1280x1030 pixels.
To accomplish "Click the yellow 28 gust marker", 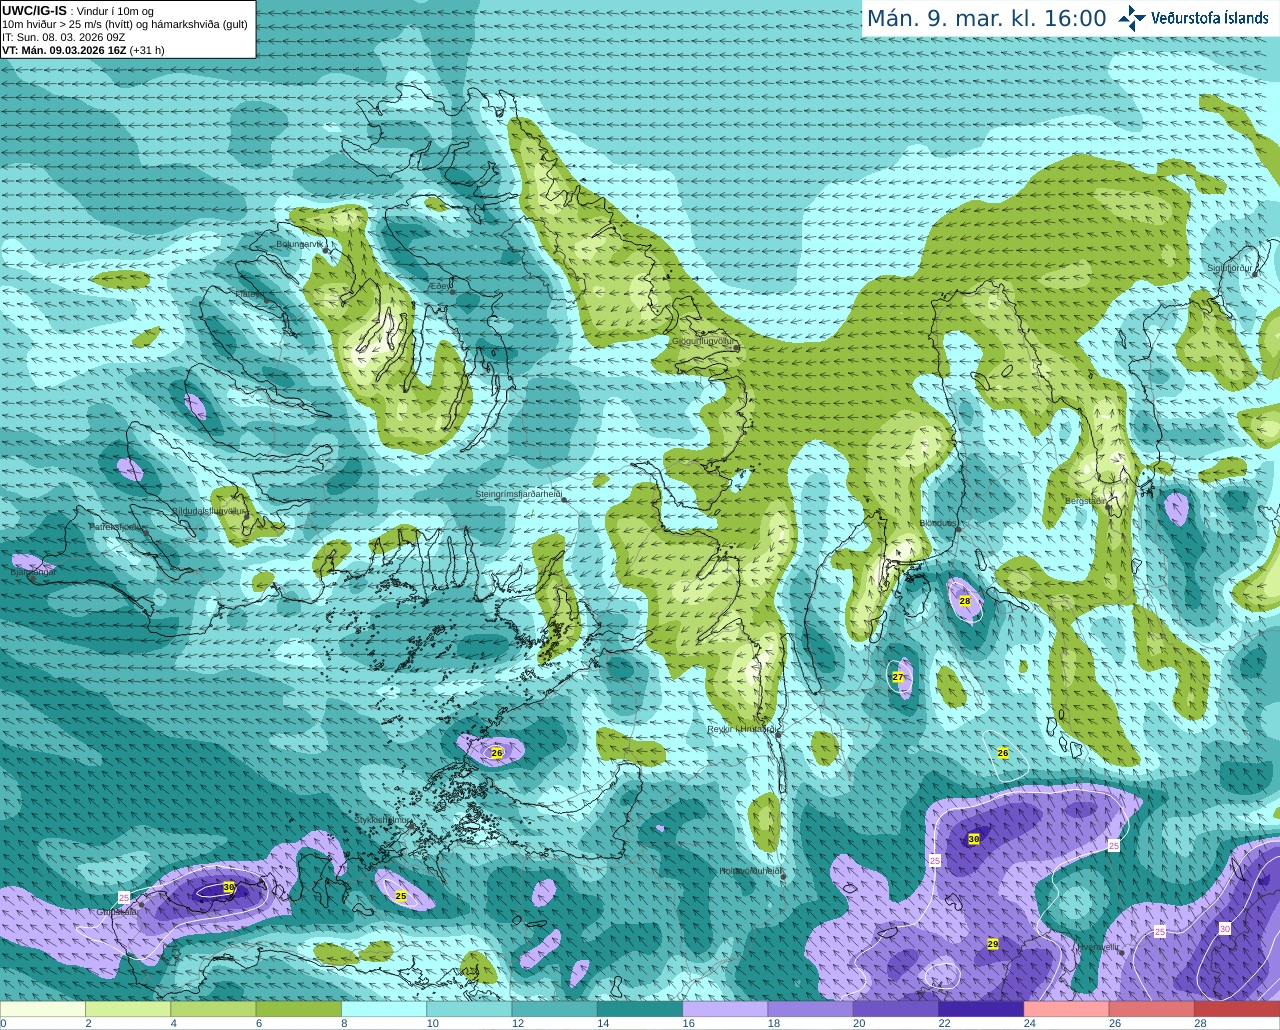I will click(x=965, y=601).
